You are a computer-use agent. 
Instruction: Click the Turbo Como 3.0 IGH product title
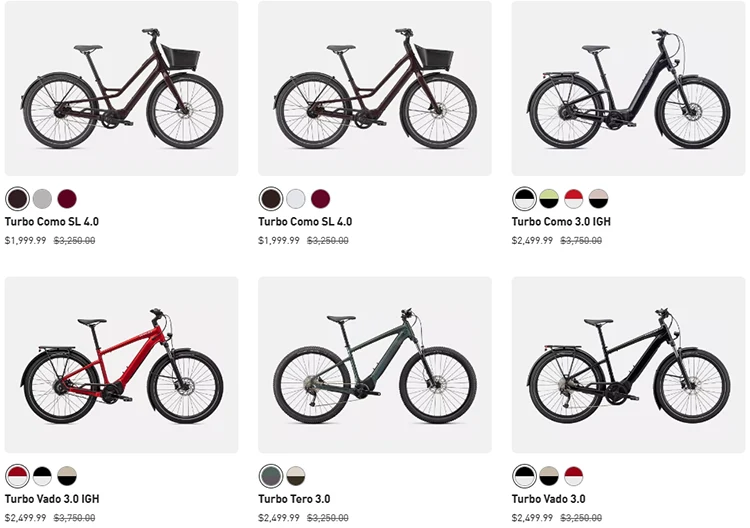(561, 221)
